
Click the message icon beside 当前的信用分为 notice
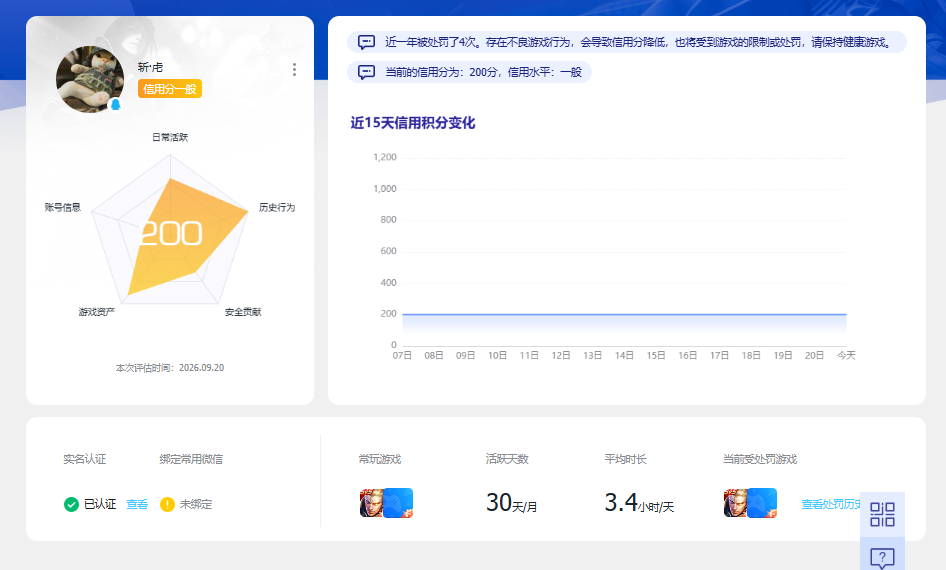tap(366, 72)
